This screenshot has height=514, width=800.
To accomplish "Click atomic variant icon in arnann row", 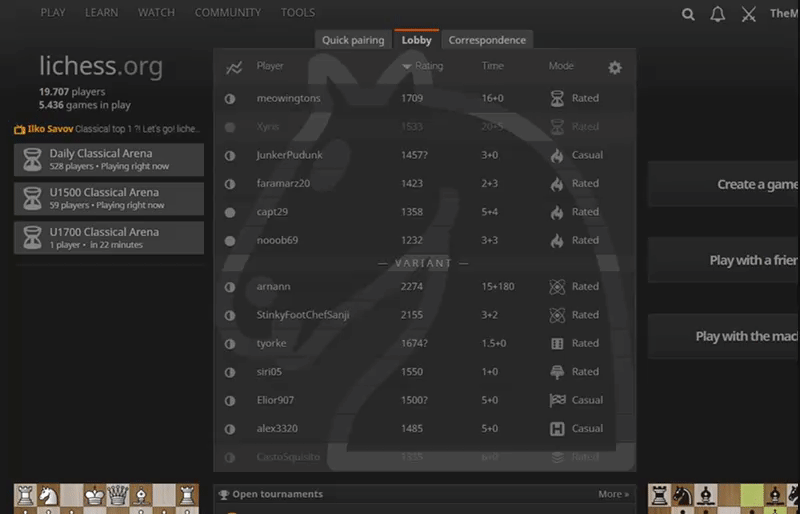I will tap(557, 287).
